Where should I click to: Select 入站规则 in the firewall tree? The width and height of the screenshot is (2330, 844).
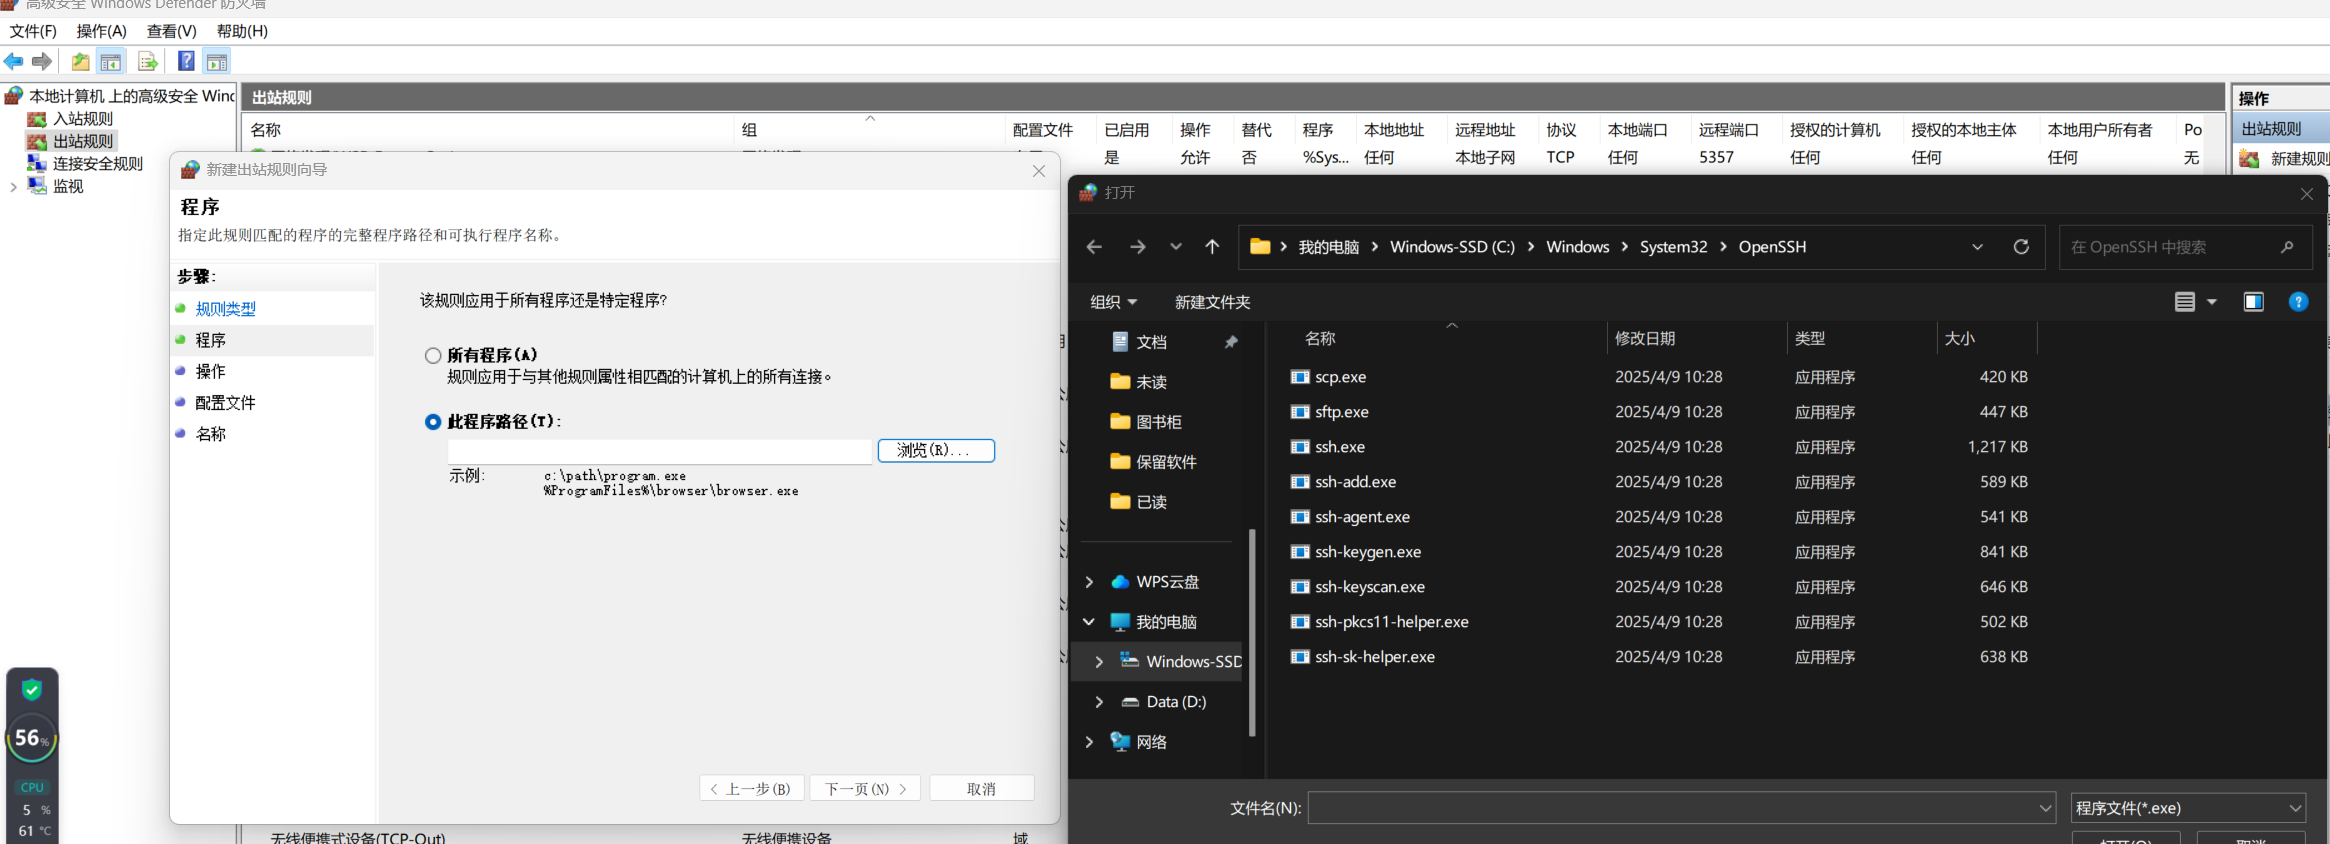coord(83,119)
